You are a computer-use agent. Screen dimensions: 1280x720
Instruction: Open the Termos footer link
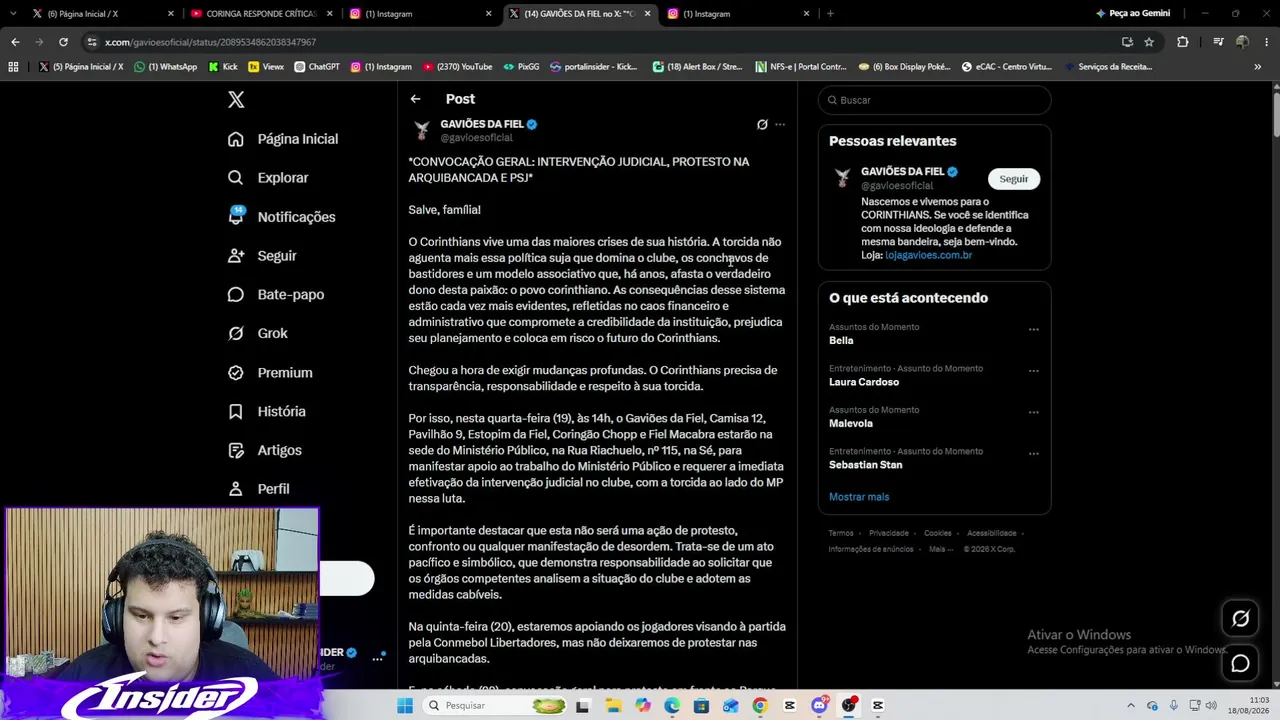[x=841, y=533]
